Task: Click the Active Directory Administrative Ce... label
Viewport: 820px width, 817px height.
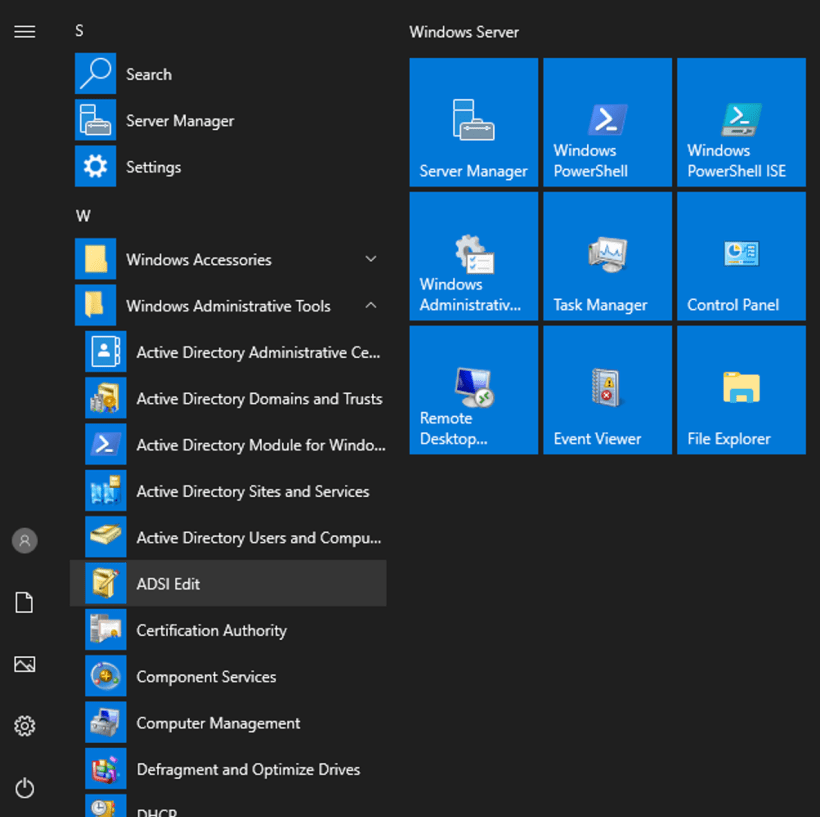Action: [258, 353]
